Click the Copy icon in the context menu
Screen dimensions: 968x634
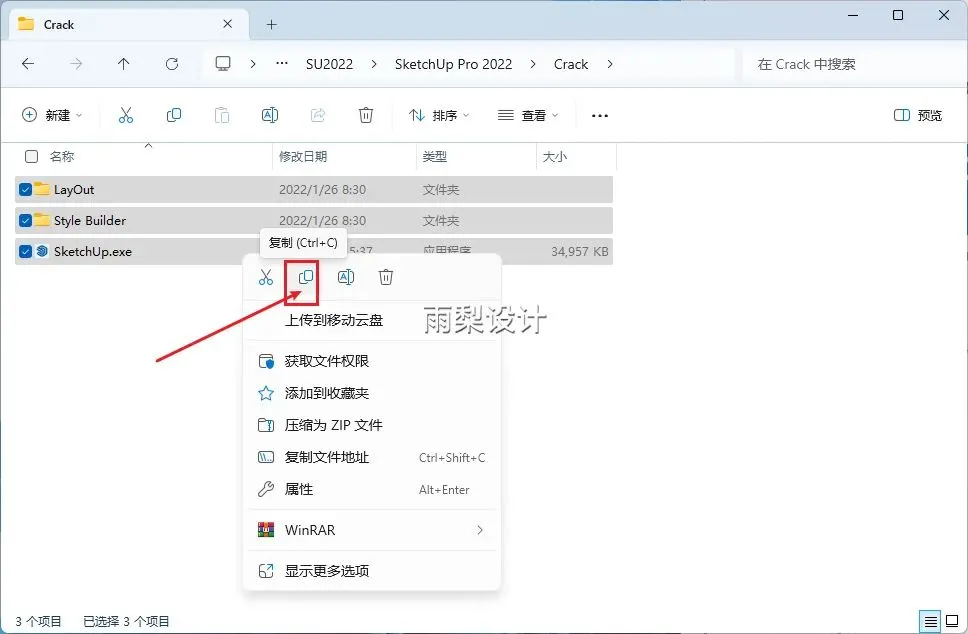click(306, 278)
